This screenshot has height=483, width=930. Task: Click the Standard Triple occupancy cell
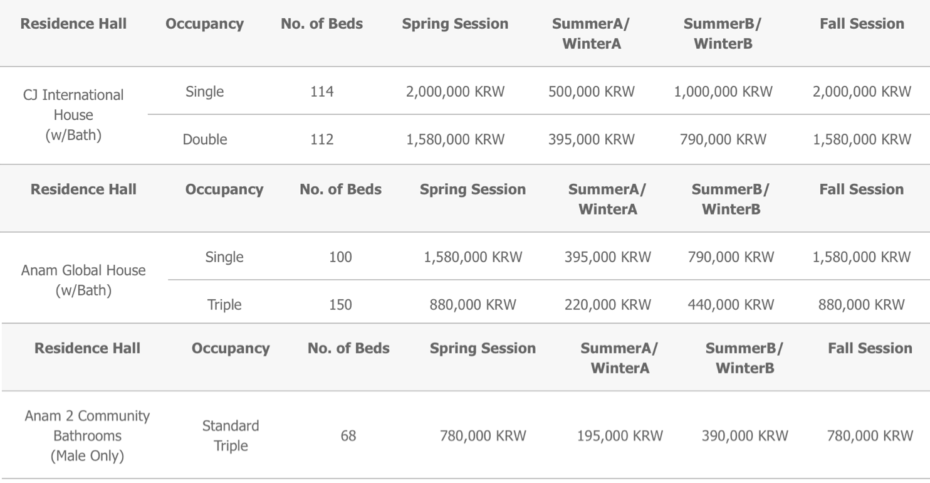pyautogui.click(x=230, y=435)
